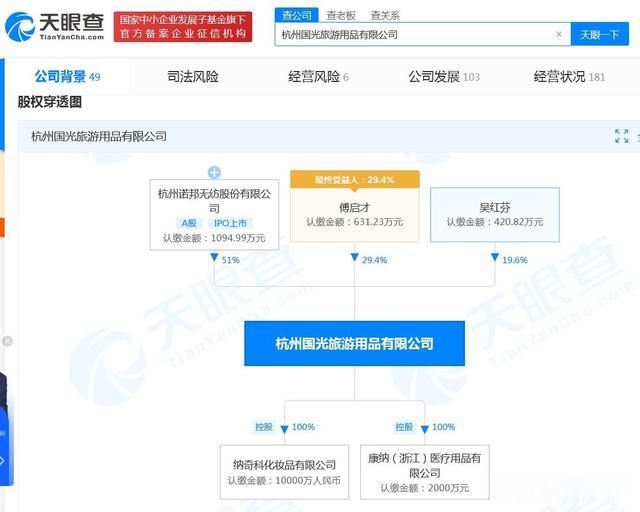Open the 吴红芬 shareholder node
Viewport: 640px width, 512px height.
pos(495,215)
